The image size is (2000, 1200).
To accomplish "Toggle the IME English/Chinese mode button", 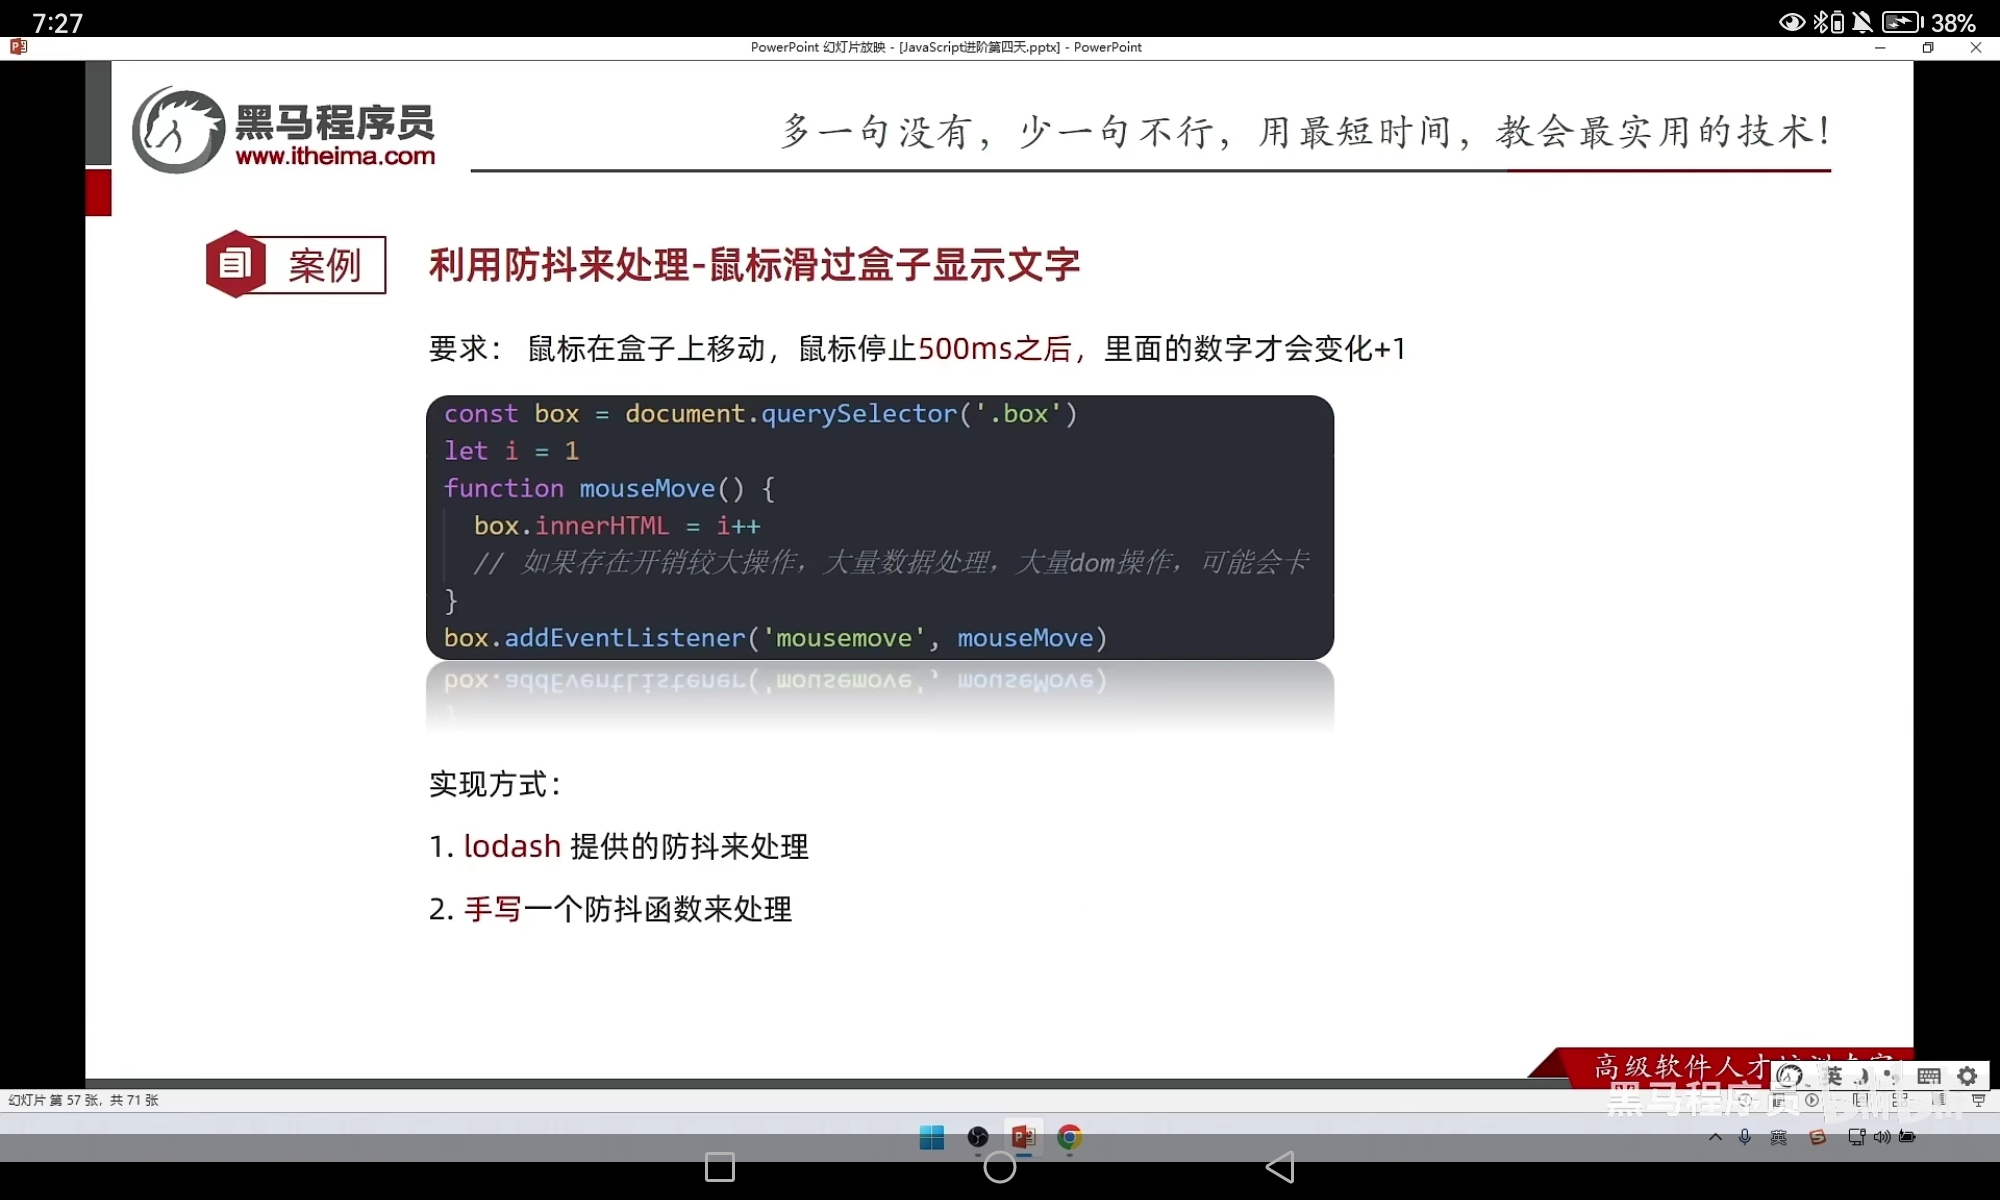I will coord(1834,1076).
